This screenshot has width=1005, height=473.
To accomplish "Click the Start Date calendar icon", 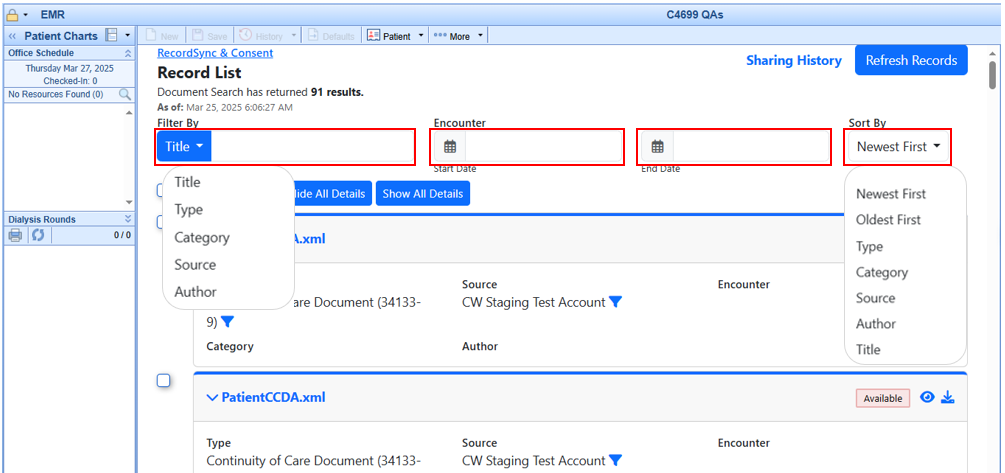I will [450, 147].
